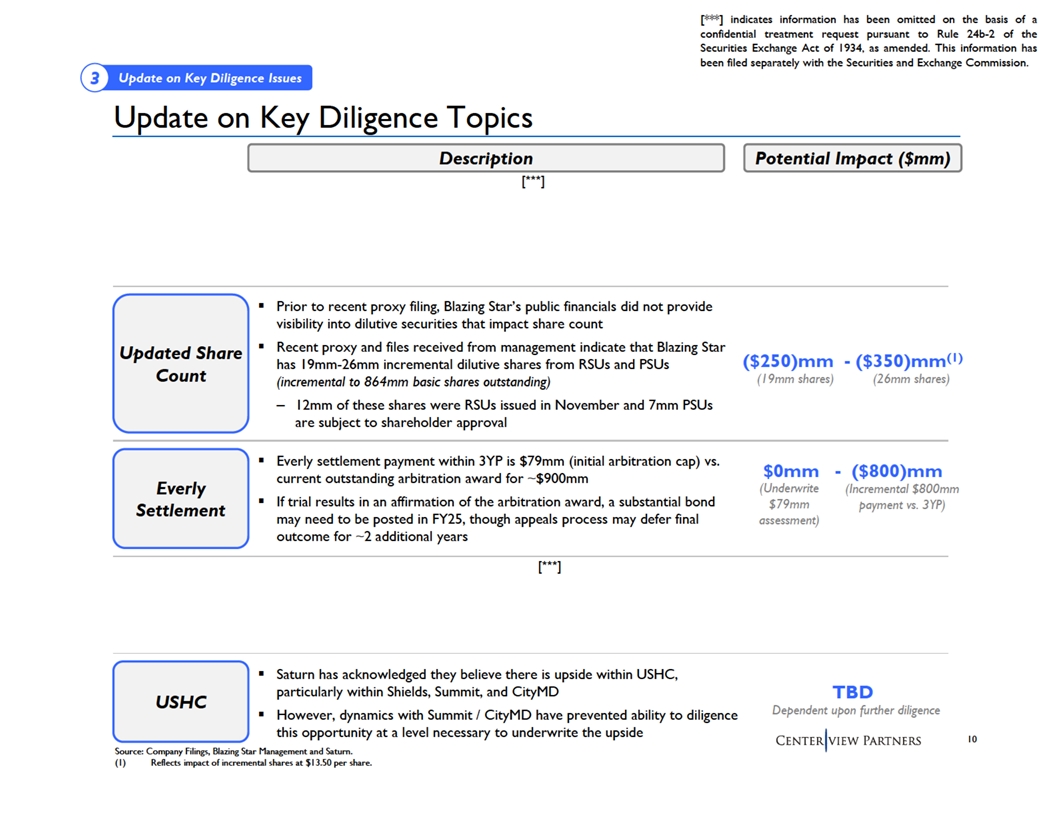Click the confidential treatment notice at top right
Screen dimensions: 1056x816
pyautogui.click(x=868, y=41)
